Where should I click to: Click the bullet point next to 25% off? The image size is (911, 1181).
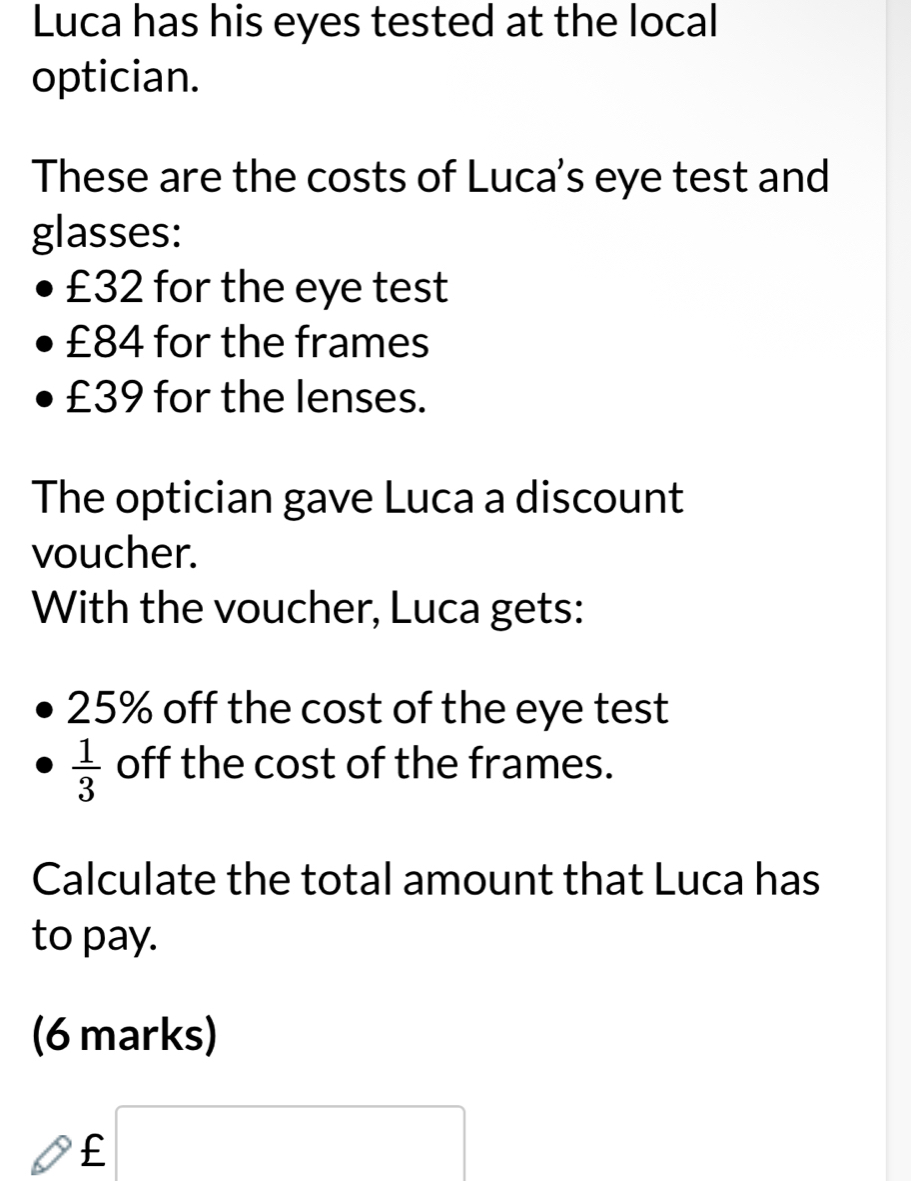click(47, 710)
